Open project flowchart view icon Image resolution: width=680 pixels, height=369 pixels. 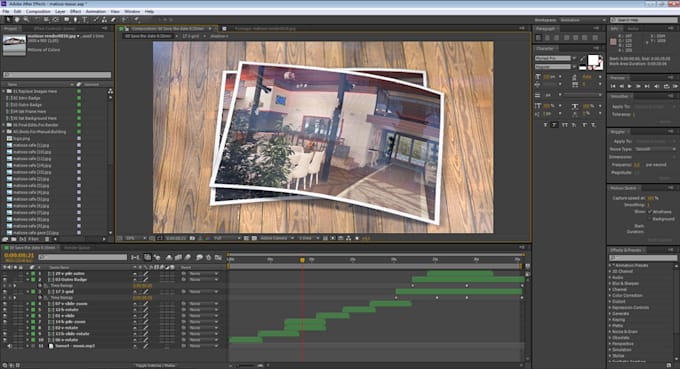tap(111, 91)
